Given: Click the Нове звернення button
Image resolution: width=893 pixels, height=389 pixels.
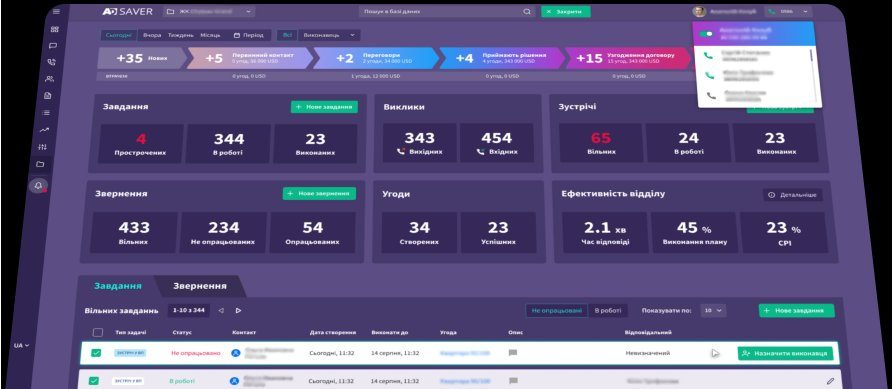Looking at the screenshot, I should [319, 194].
